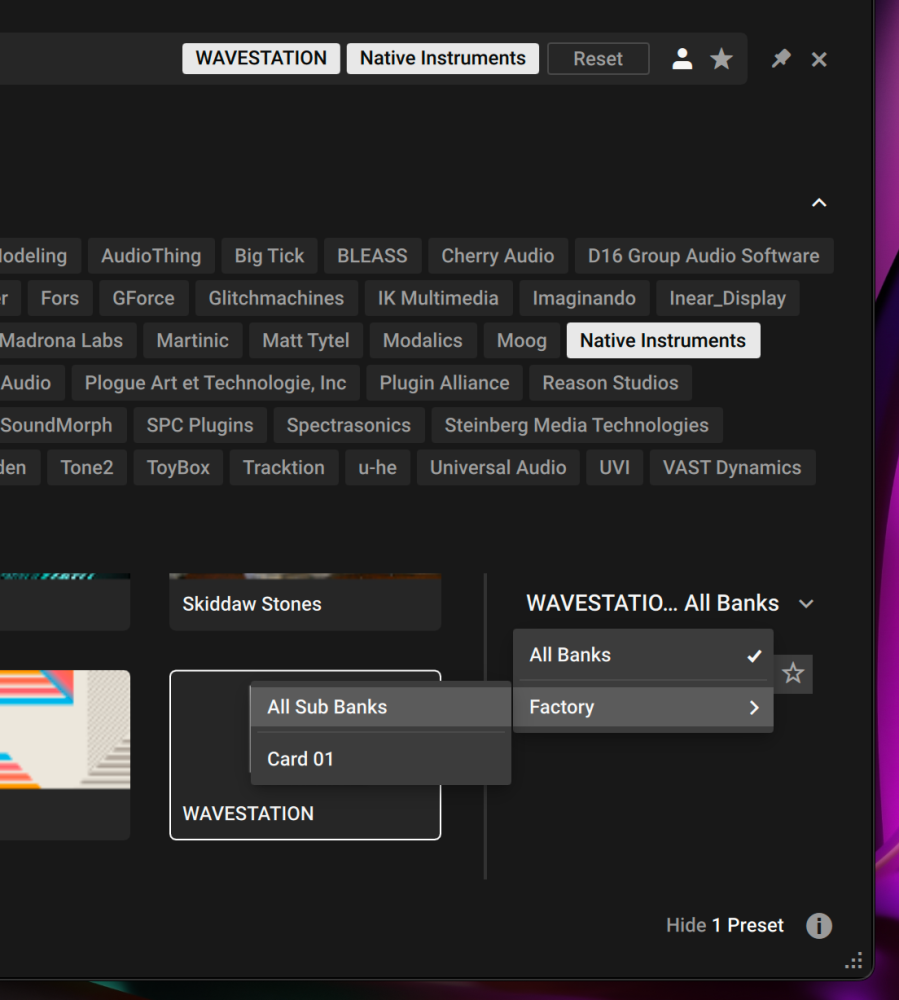Toggle the Fors vendor tag
Viewport: 899px width, 1000px height.
pos(60,298)
